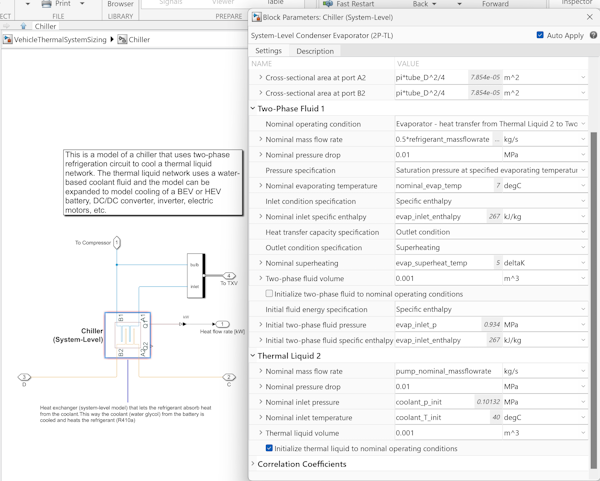Click the help question mark icon
This screenshot has width=600, height=481.
pyautogui.click(x=593, y=35)
